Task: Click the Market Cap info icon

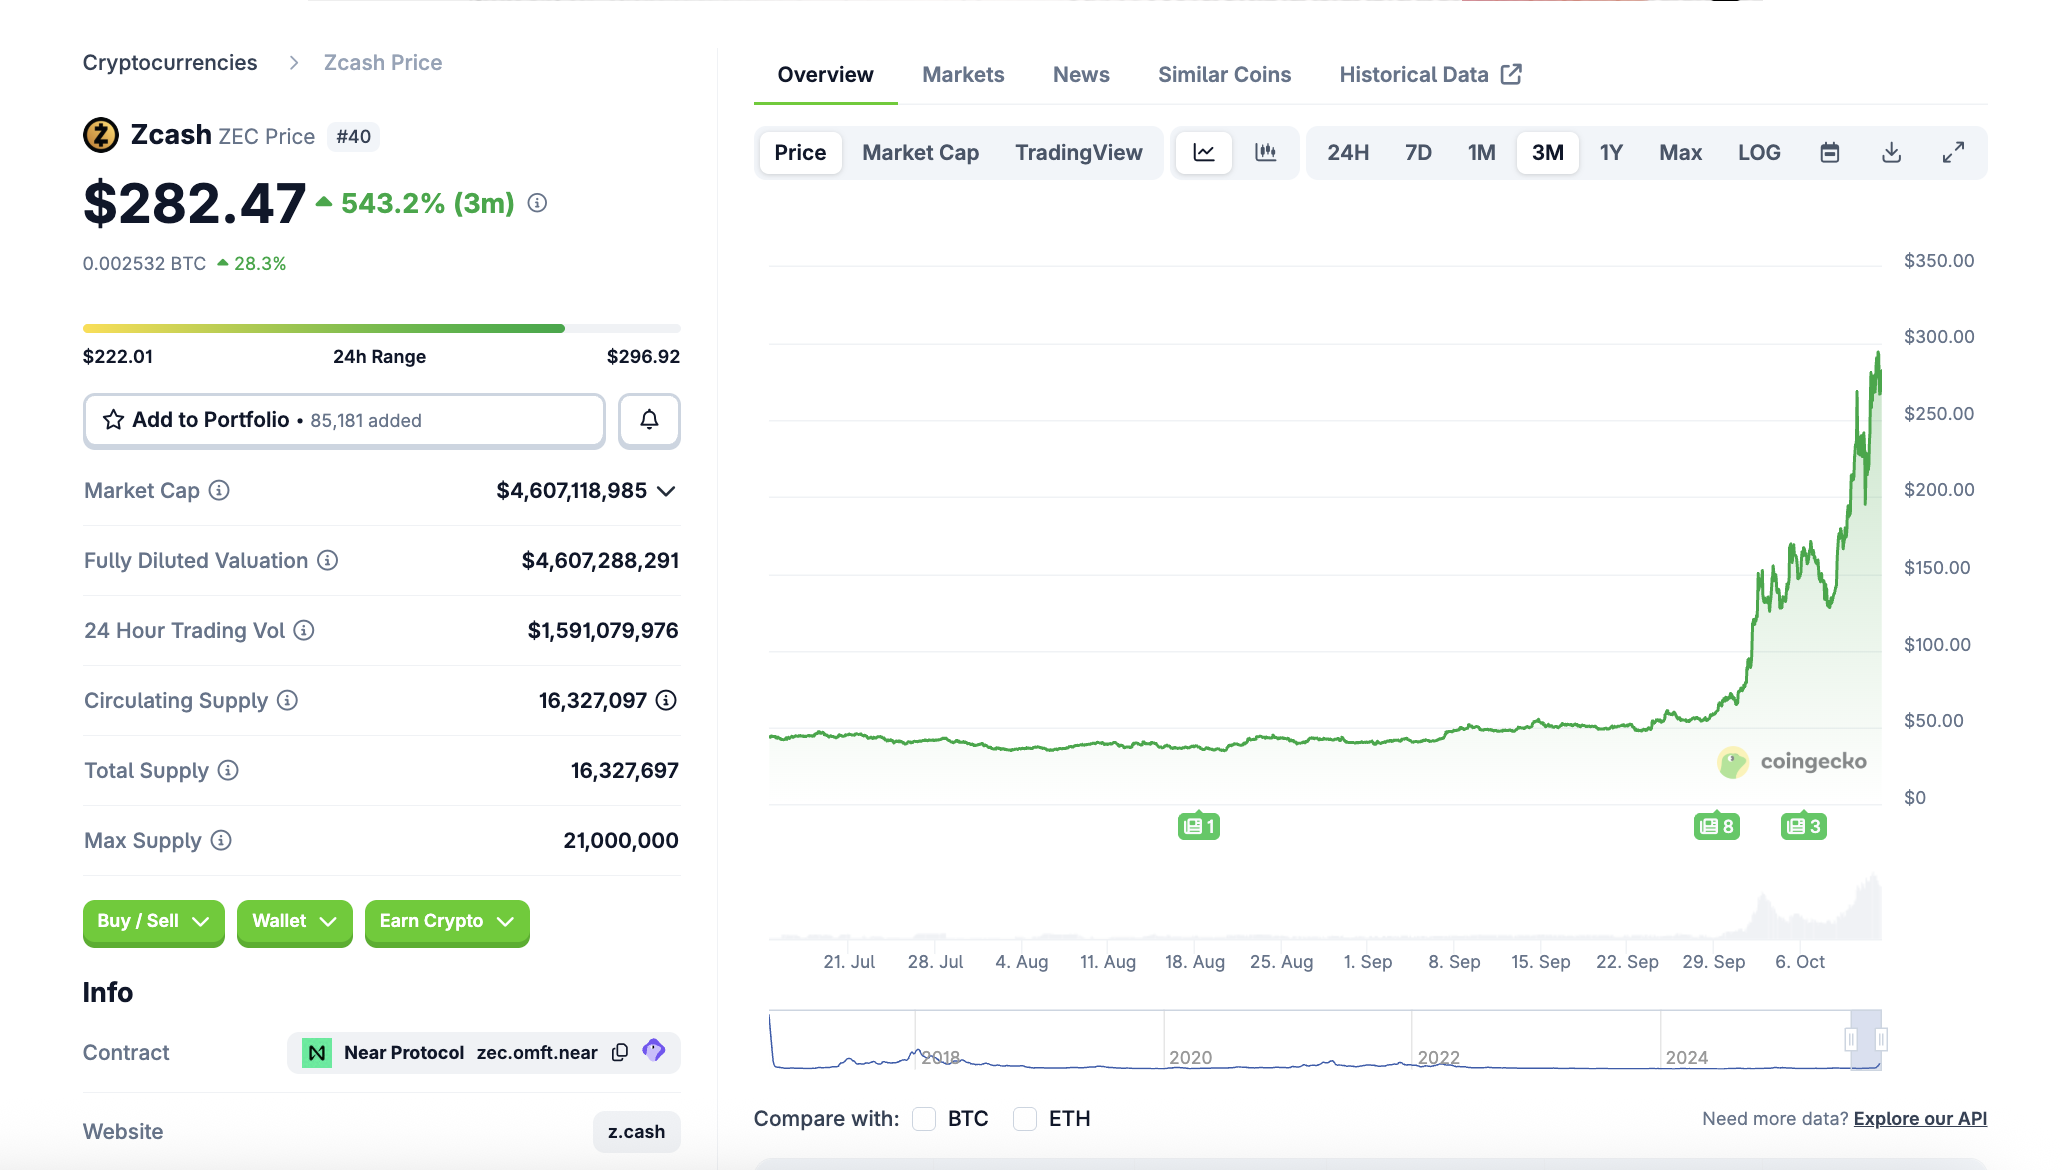Action: tap(219, 490)
